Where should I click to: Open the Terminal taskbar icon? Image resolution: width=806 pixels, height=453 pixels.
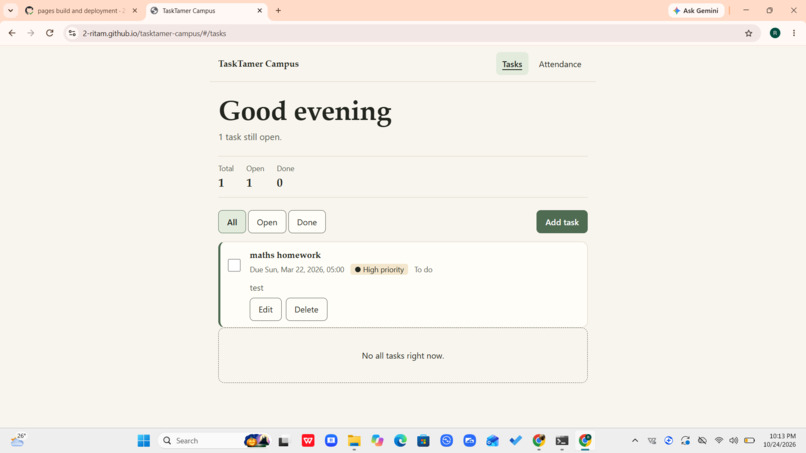pos(562,441)
